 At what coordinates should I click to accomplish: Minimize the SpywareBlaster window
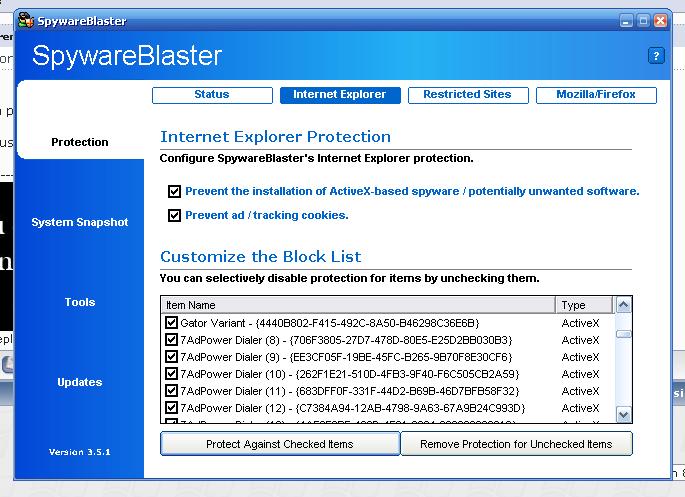626,21
